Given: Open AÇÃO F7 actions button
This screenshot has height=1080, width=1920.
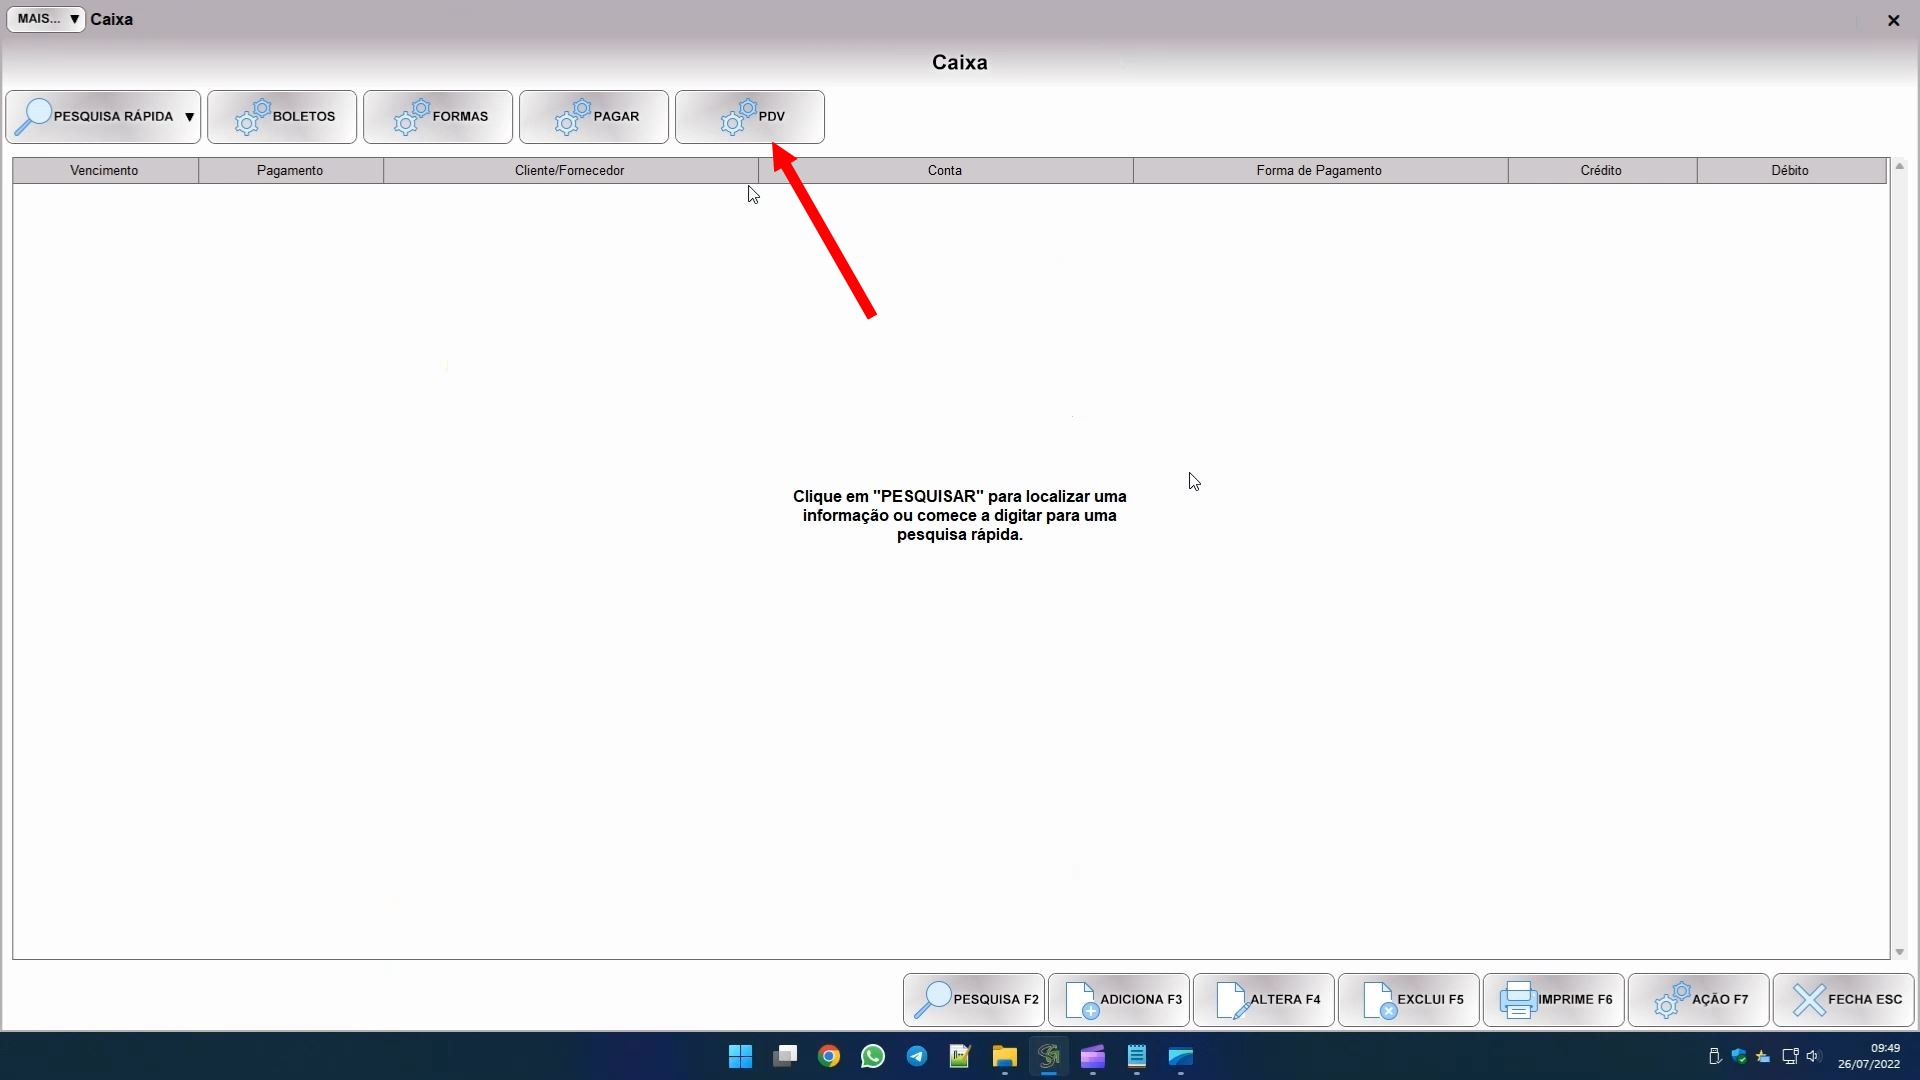Looking at the screenshot, I should point(1699,1000).
